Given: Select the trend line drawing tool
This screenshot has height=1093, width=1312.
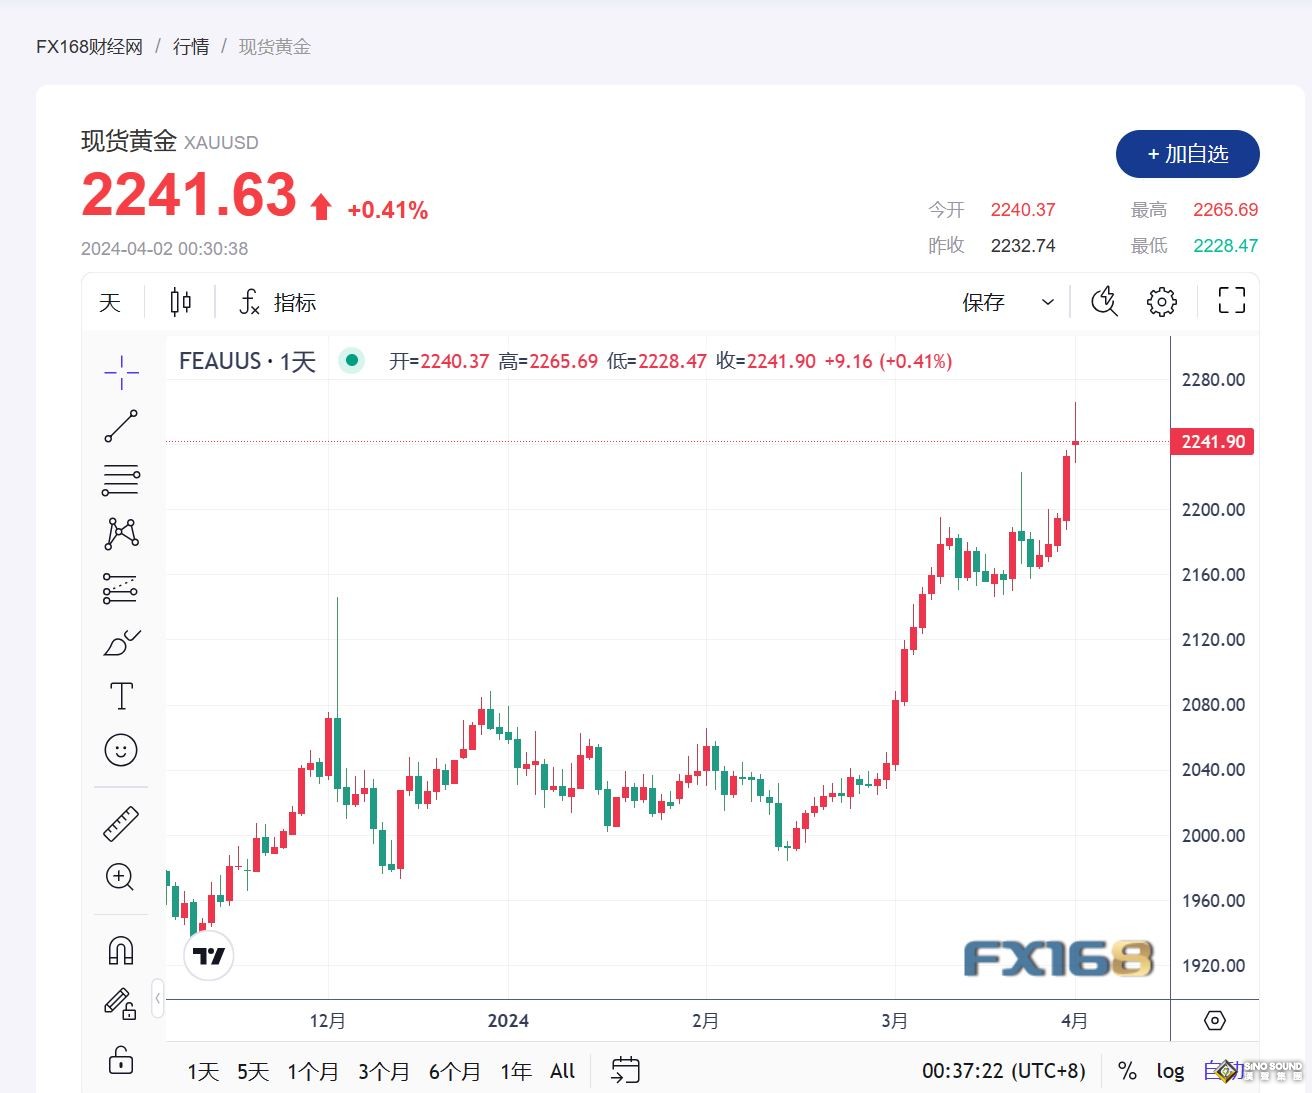Looking at the screenshot, I should click(120, 426).
